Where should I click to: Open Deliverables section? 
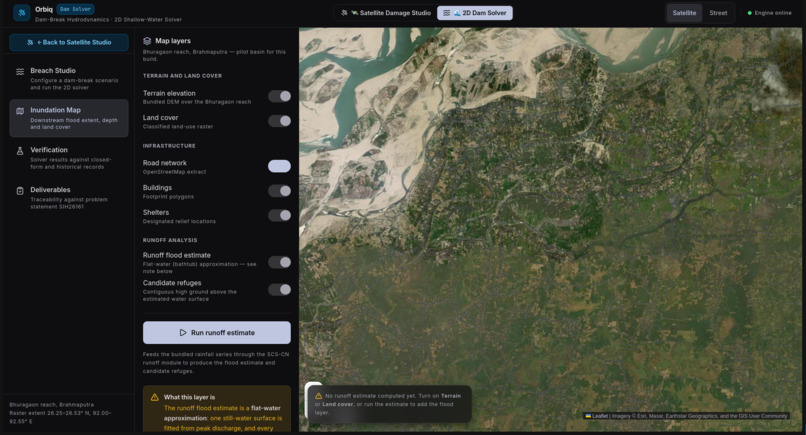click(x=69, y=197)
